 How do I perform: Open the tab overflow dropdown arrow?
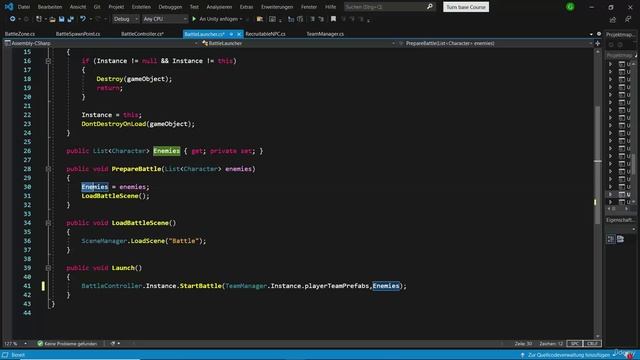click(x=591, y=34)
